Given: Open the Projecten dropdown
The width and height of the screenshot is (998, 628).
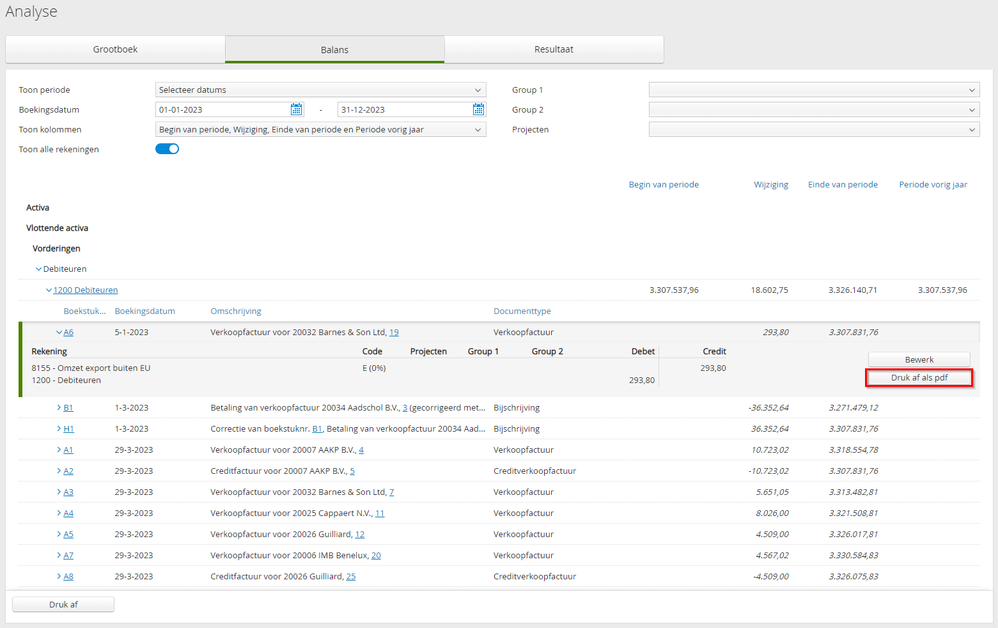Looking at the screenshot, I should click(813, 130).
